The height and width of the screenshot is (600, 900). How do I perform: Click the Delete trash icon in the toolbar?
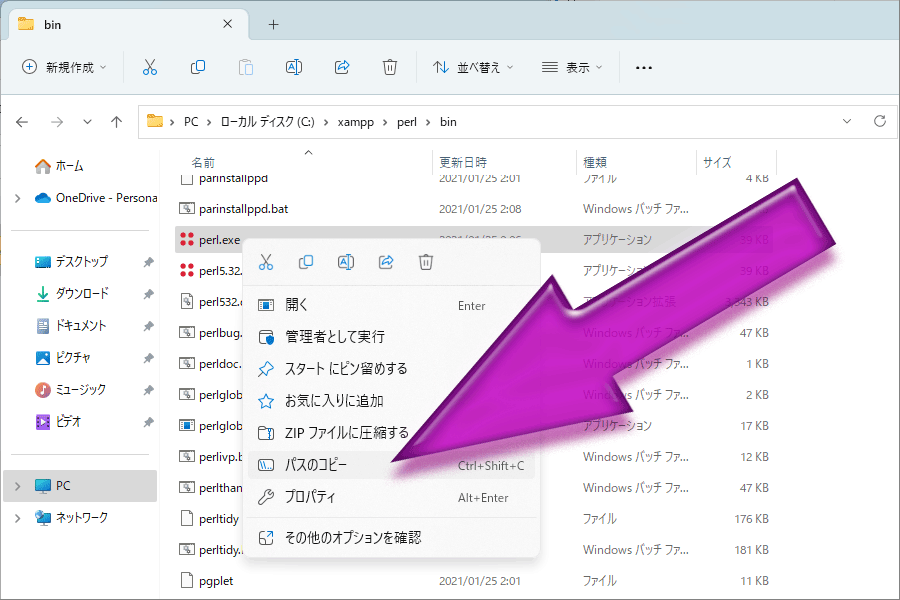(390, 67)
